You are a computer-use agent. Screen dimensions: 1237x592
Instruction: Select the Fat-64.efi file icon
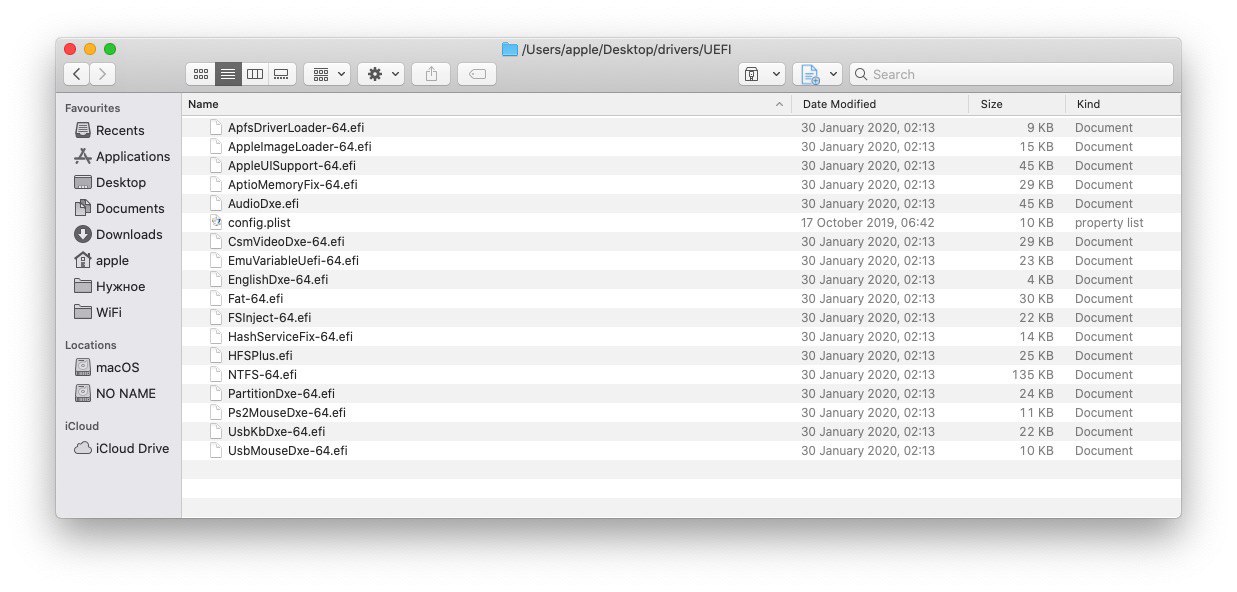click(215, 299)
